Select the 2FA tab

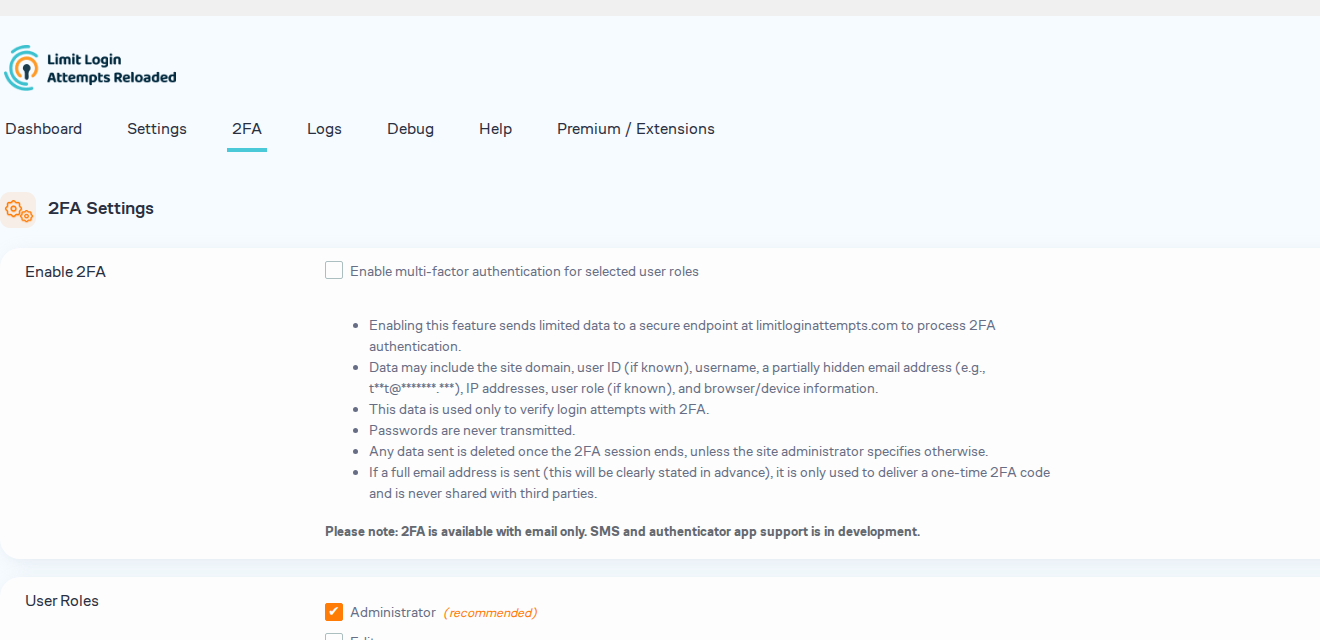pyautogui.click(x=247, y=129)
